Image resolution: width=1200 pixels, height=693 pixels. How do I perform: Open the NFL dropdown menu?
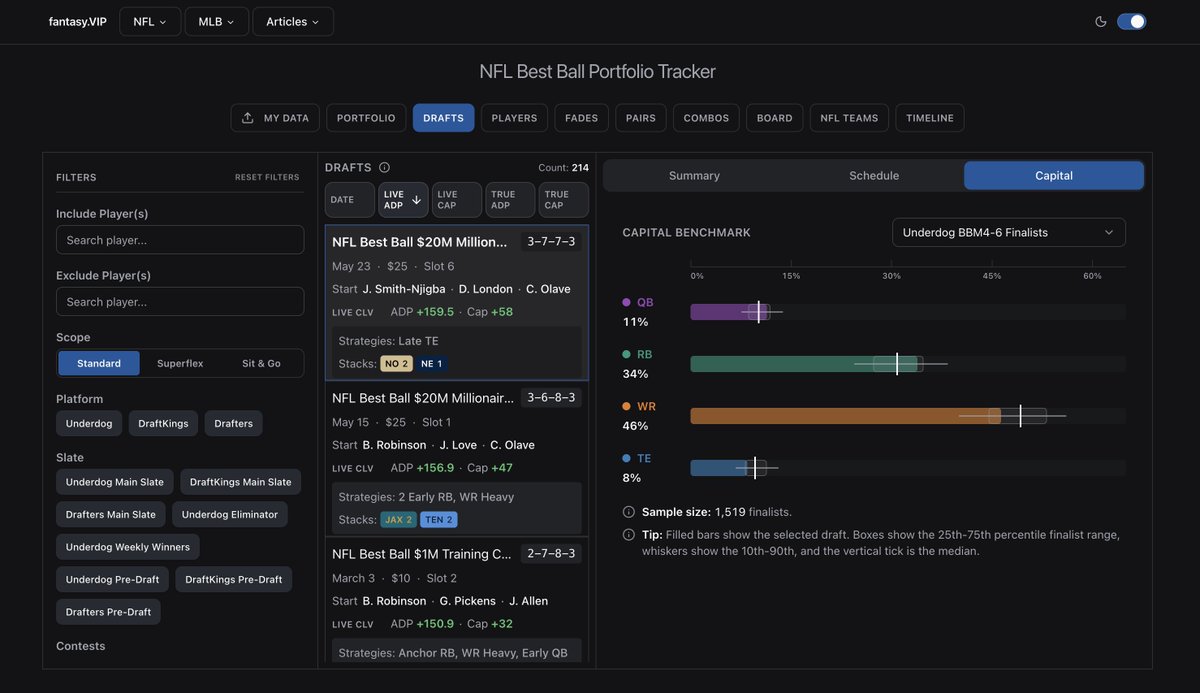point(150,21)
